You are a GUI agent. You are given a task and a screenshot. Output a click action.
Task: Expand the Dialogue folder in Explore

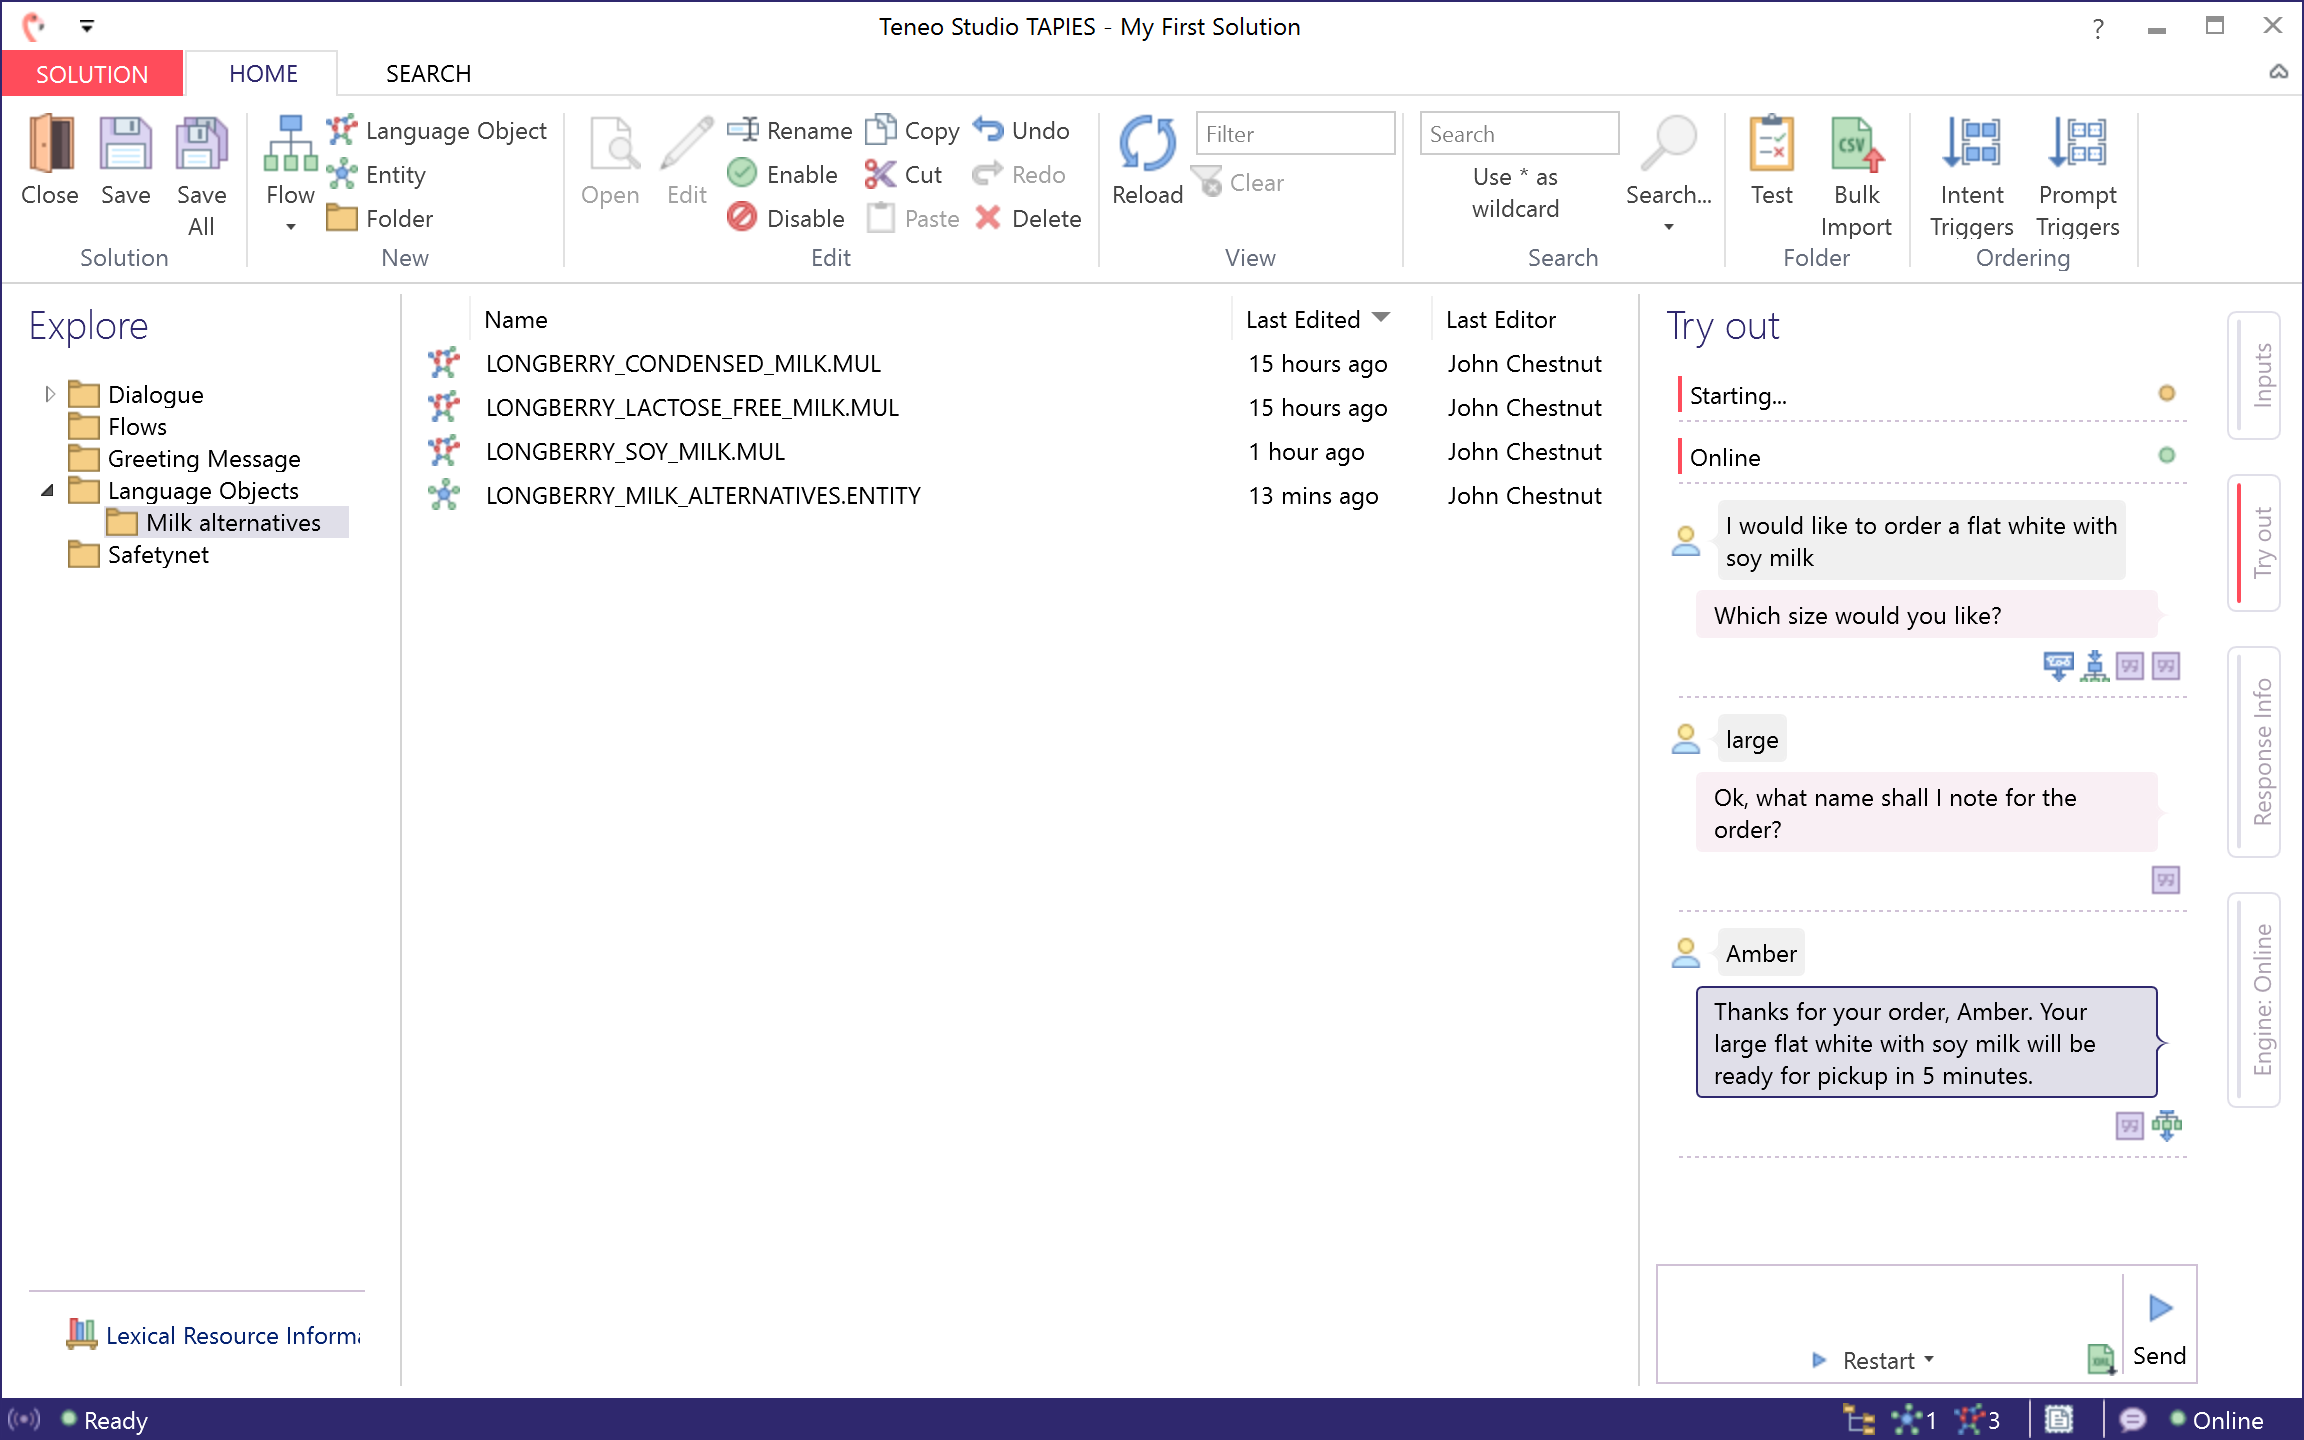coord(49,395)
